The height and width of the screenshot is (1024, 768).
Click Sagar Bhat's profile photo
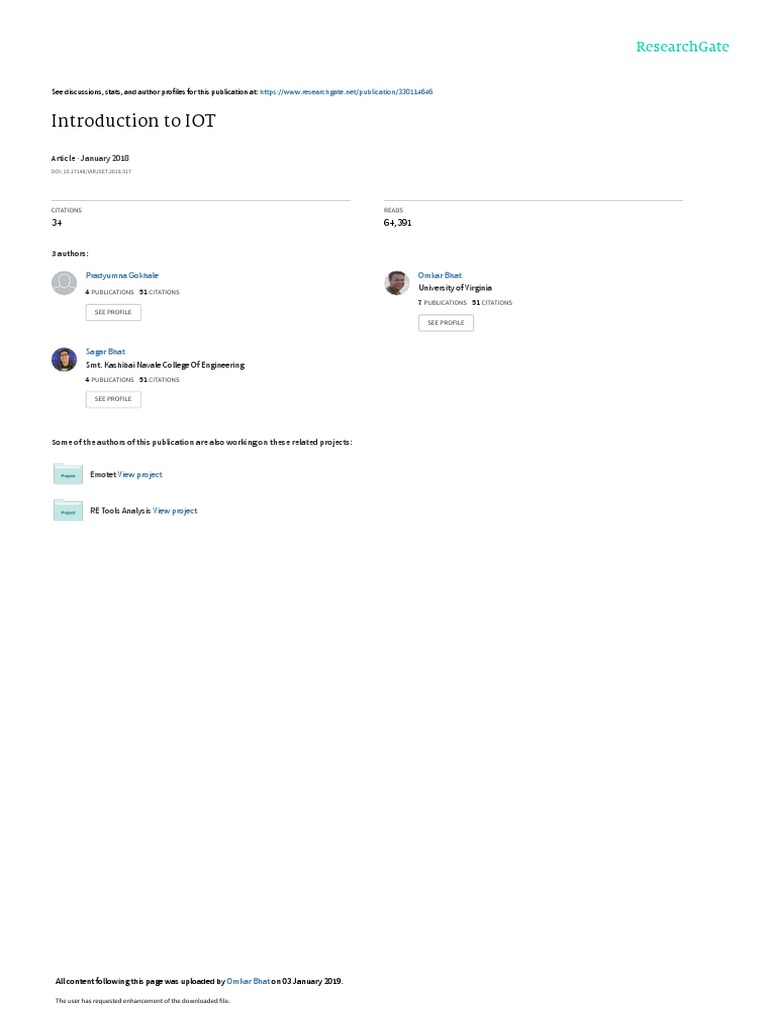(x=64, y=360)
